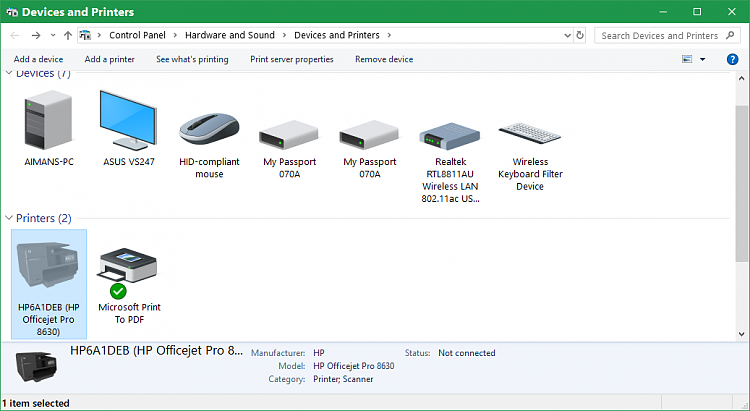Image resolution: width=750 pixels, height=411 pixels.
Task: Open the help question mark icon
Action: [x=732, y=60]
